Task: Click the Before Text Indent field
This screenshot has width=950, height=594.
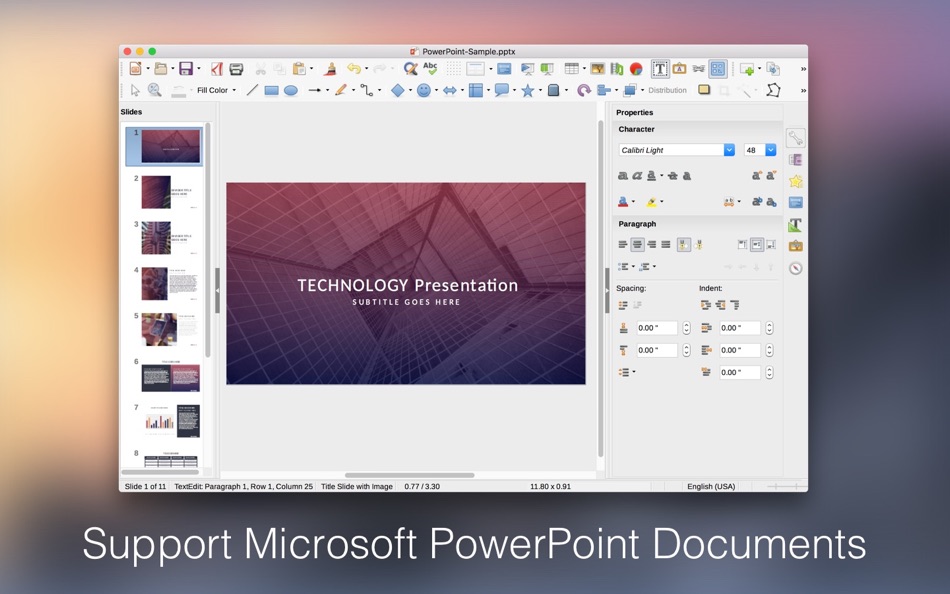Action: (x=739, y=328)
